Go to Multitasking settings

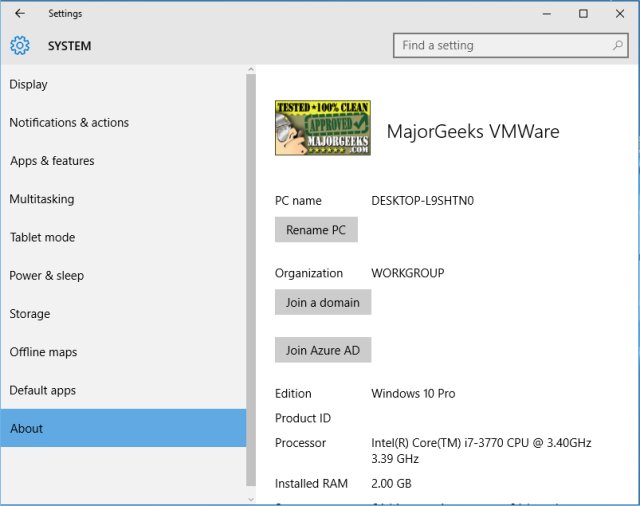click(123, 199)
